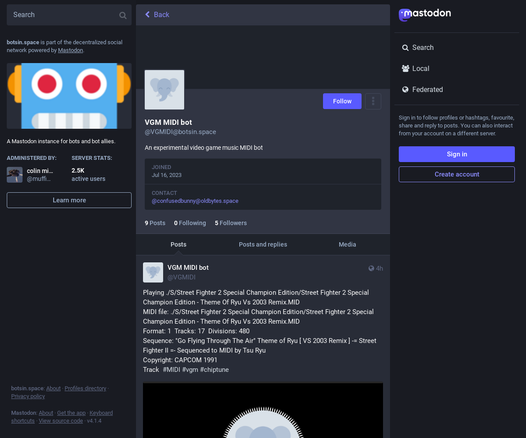Click the VGM MIDI bot profile avatar
The height and width of the screenshot is (438, 526).
(x=164, y=90)
